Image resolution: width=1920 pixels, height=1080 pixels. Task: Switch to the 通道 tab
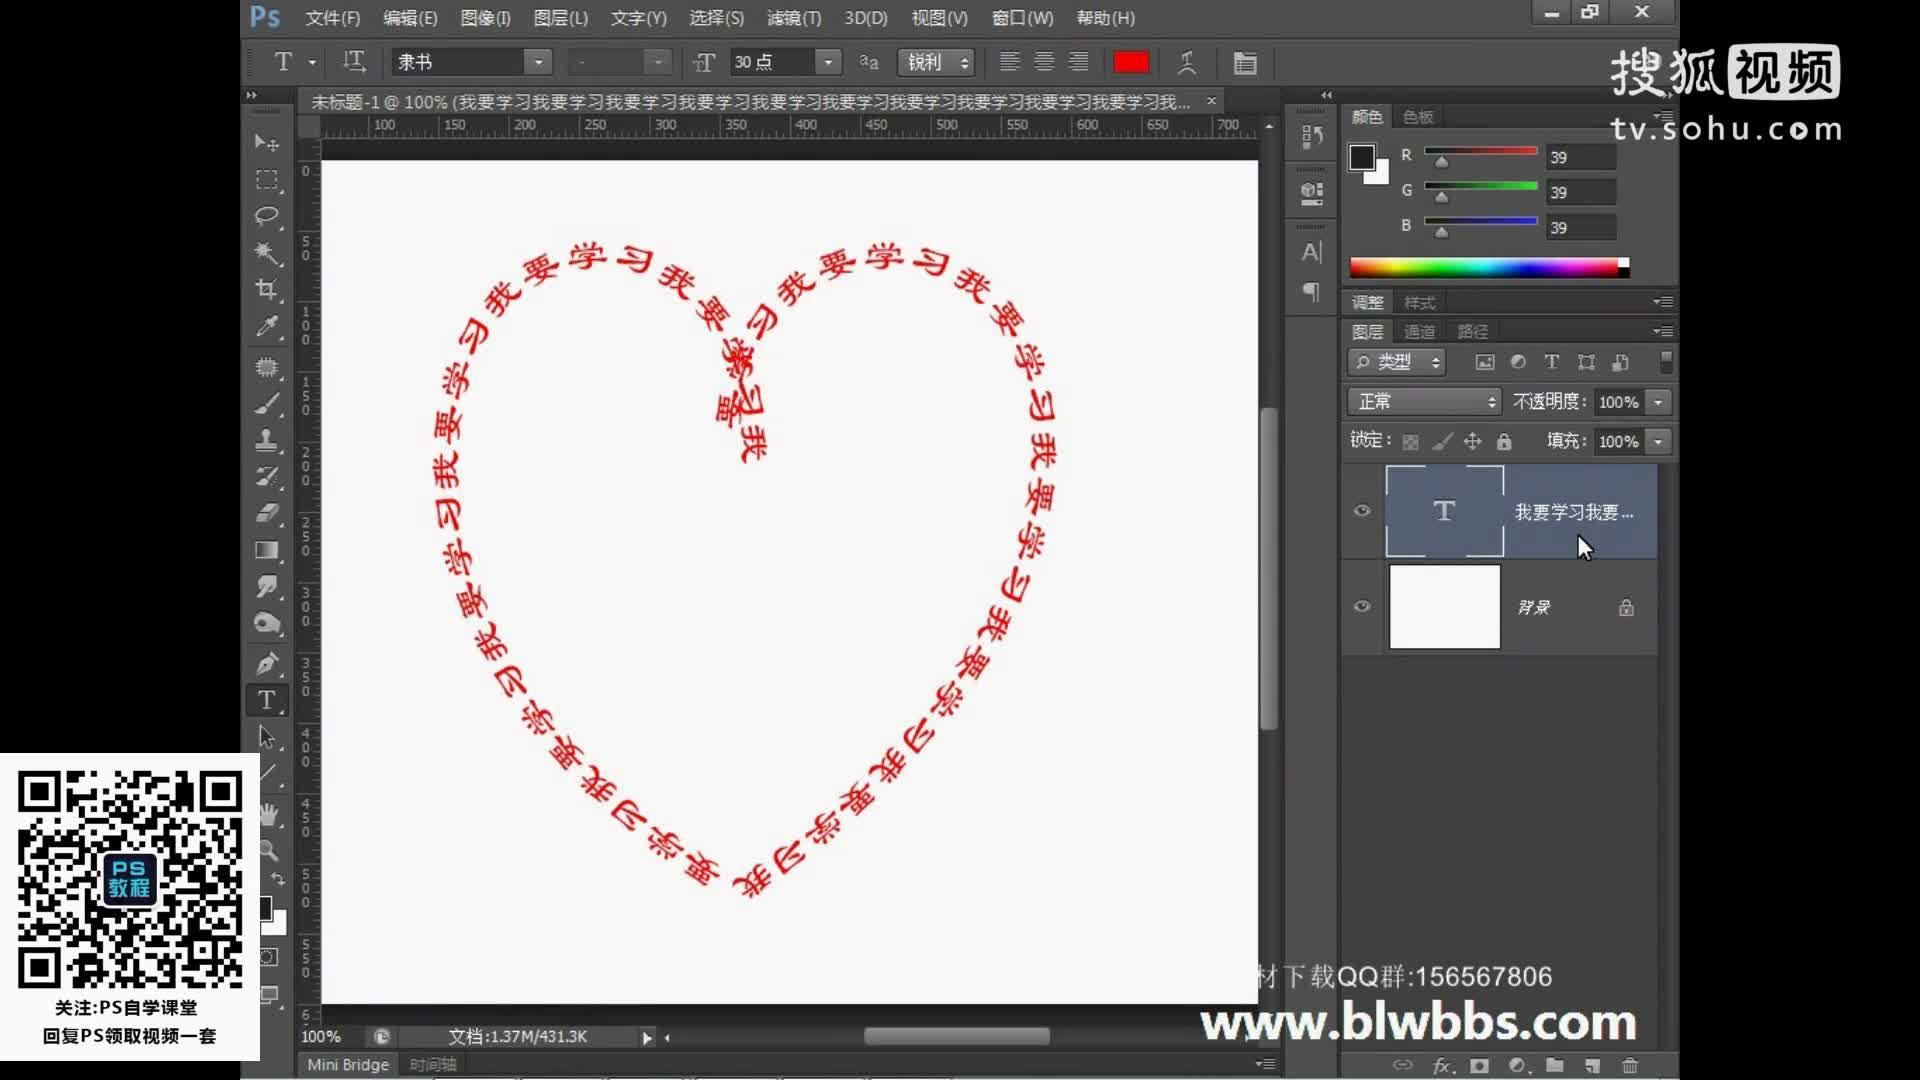coord(1419,332)
